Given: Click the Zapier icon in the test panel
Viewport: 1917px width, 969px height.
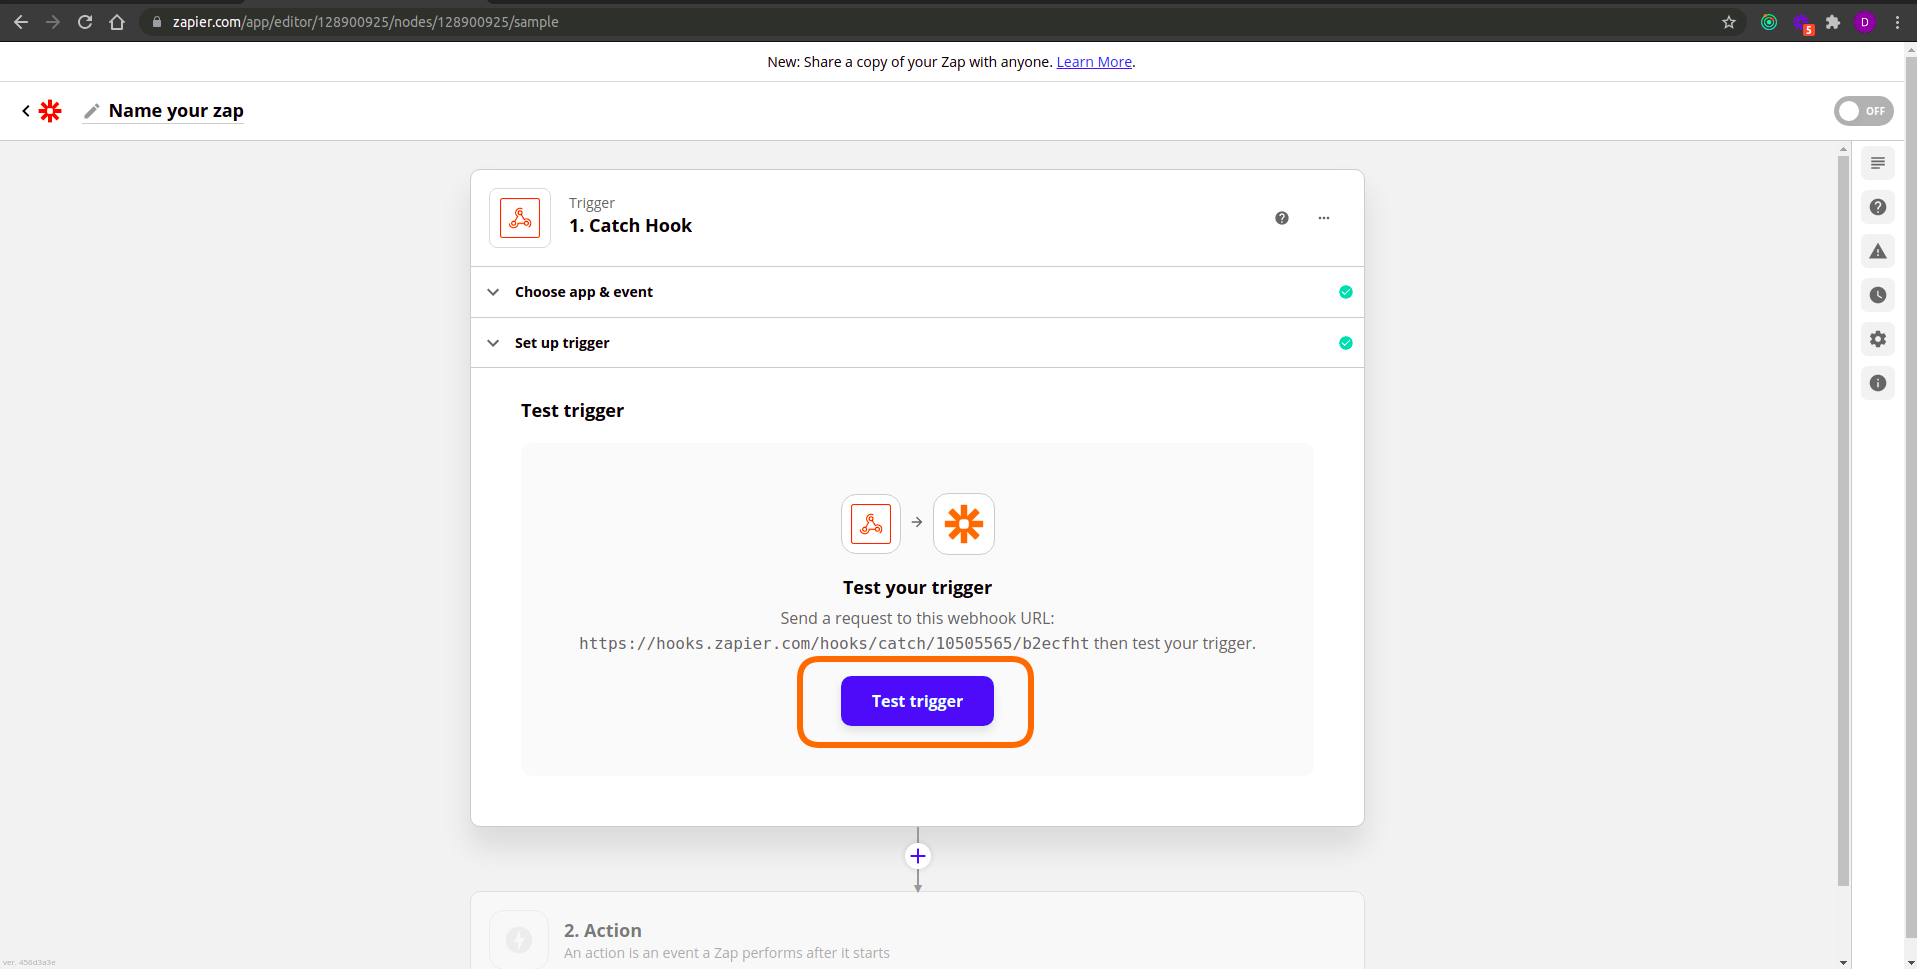Looking at the screenshot, I should (x=964, y=524).
